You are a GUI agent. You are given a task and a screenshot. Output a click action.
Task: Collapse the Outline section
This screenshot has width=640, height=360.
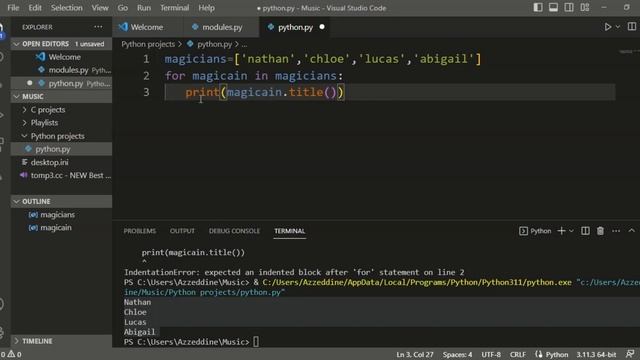point(61,201)
